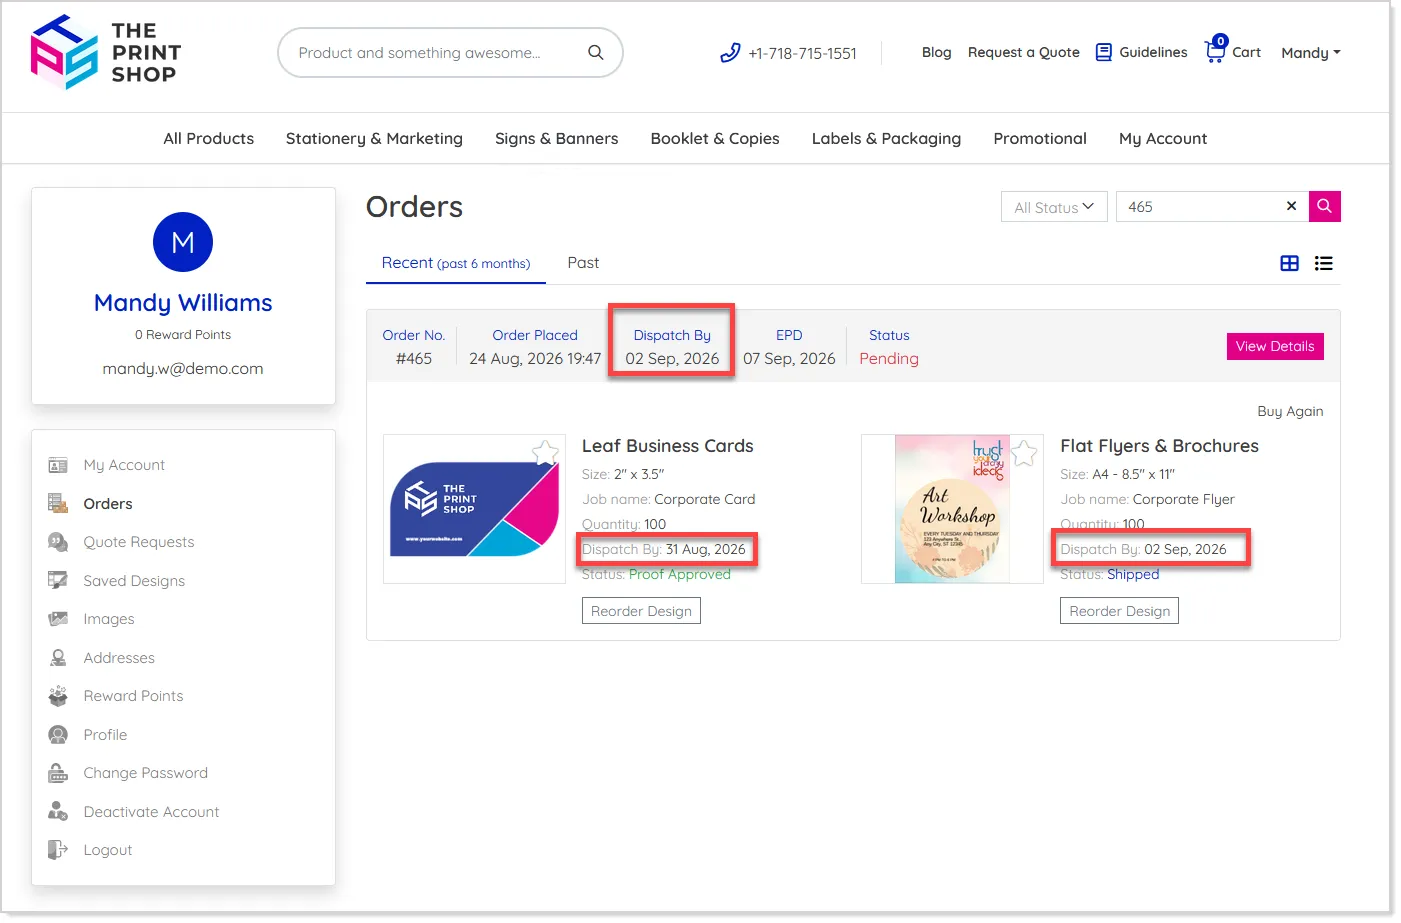Click Flat Flyers & Brochures title

click(x=1159, y=446)
